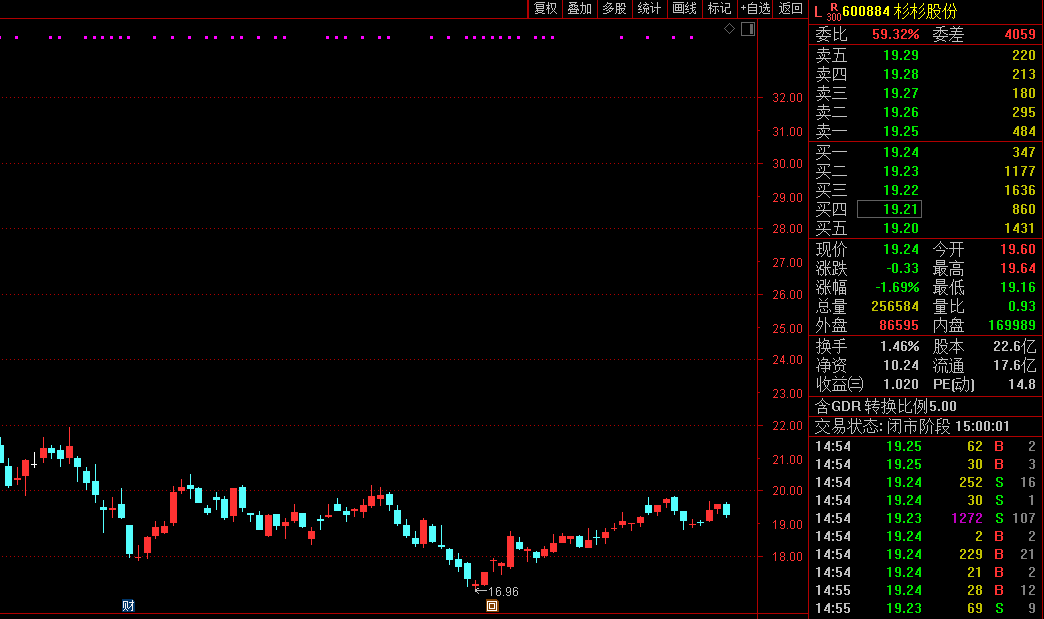Image resolution: width=1044 pixels, height=619 pixels.
Task: Click the 卖五 price 19.29
Action: tap(901, 55)
